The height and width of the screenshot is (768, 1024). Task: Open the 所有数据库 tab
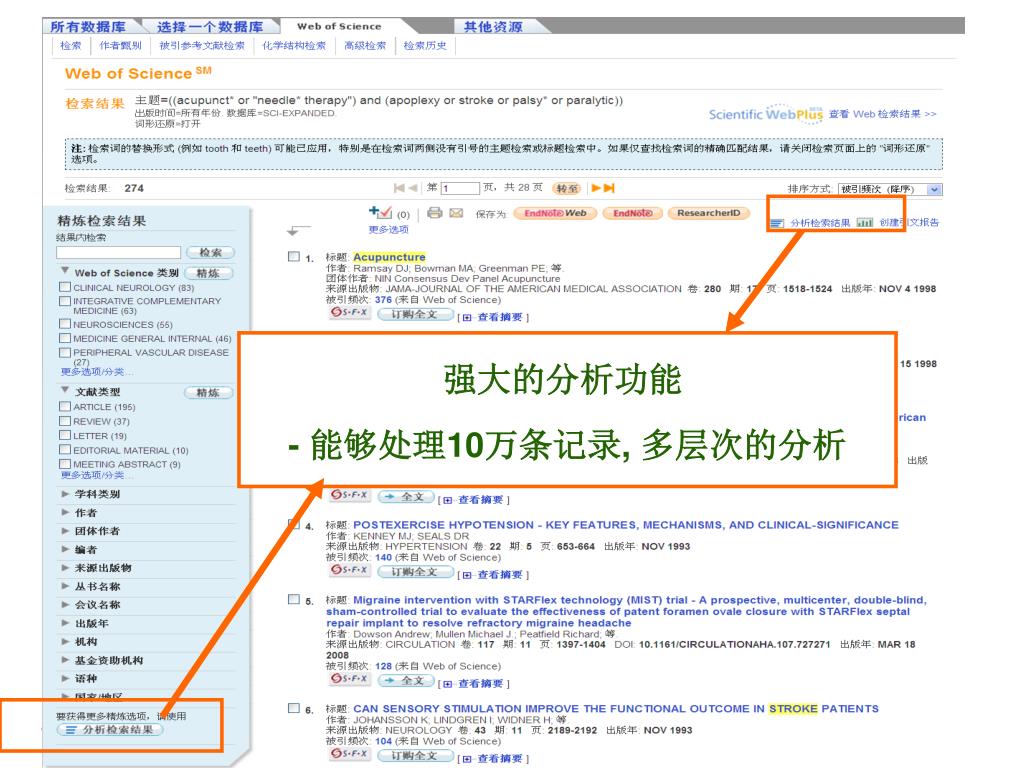click(x=88, y=27)
